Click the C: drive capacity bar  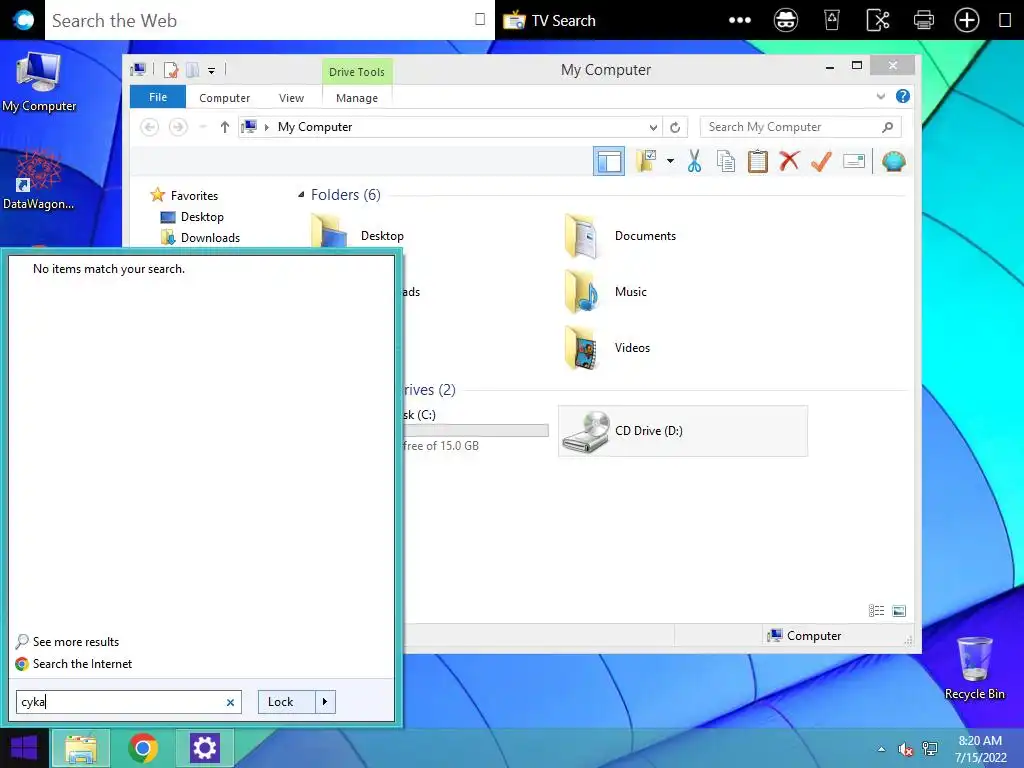click(x=476, y=430)
